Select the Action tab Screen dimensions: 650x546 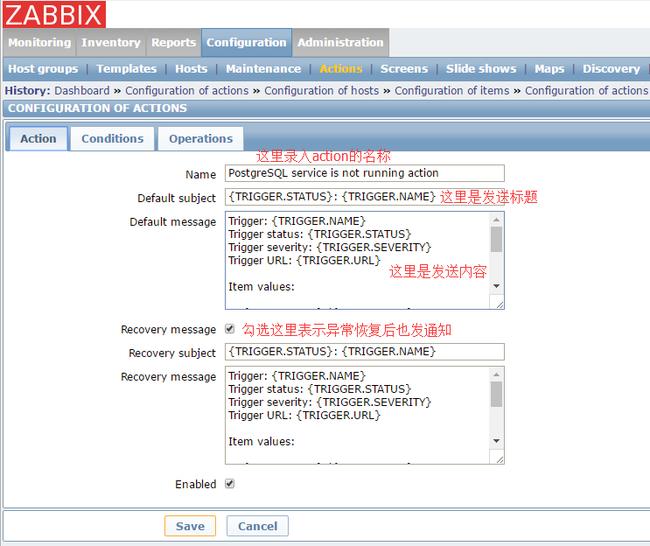[x=38, y=139]
